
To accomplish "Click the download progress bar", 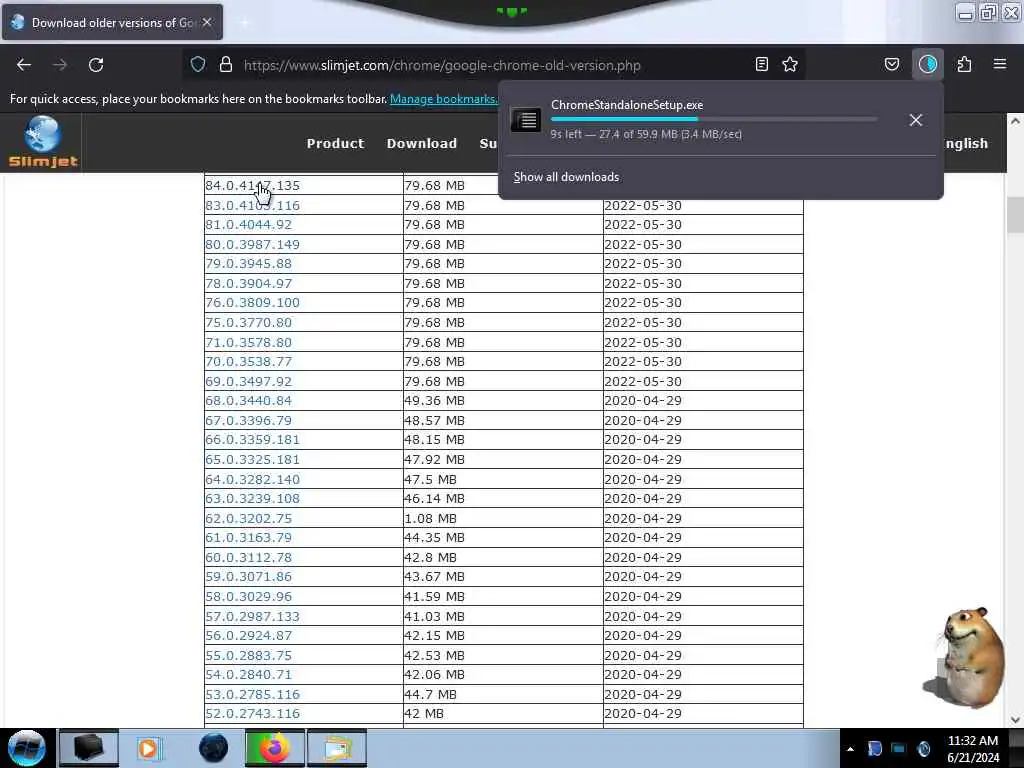I will (714, 120).
